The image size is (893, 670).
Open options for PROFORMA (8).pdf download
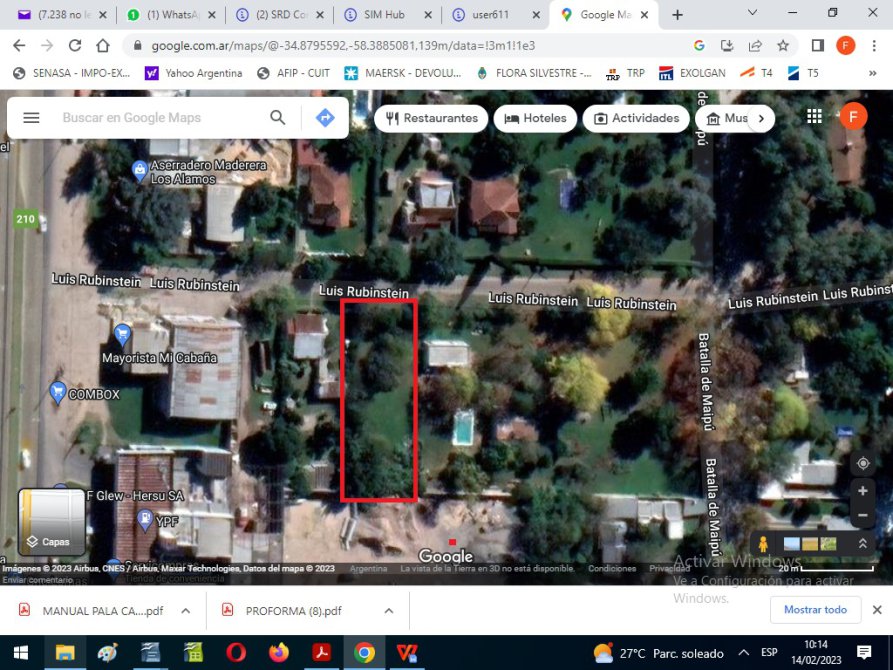pos(388,611)
